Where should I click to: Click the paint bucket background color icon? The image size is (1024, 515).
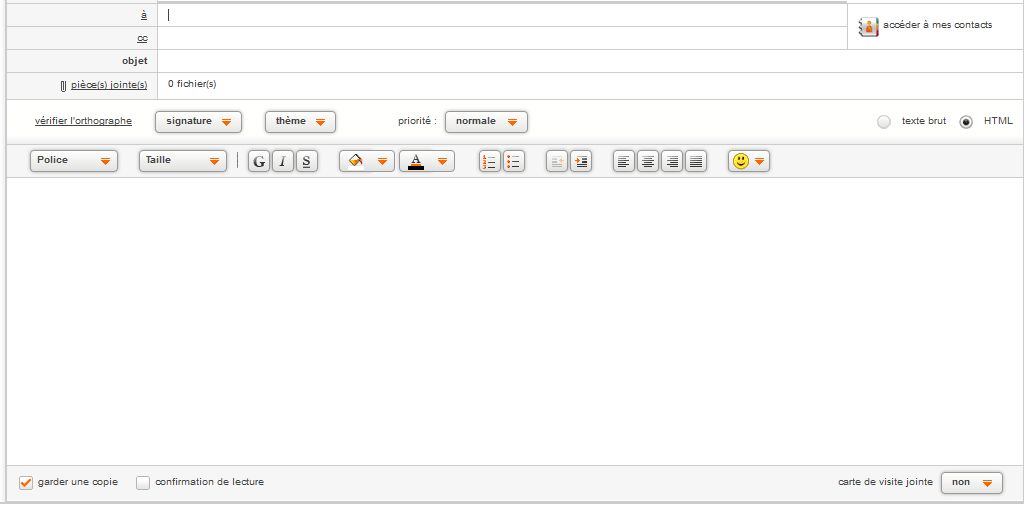coord(356,161)
